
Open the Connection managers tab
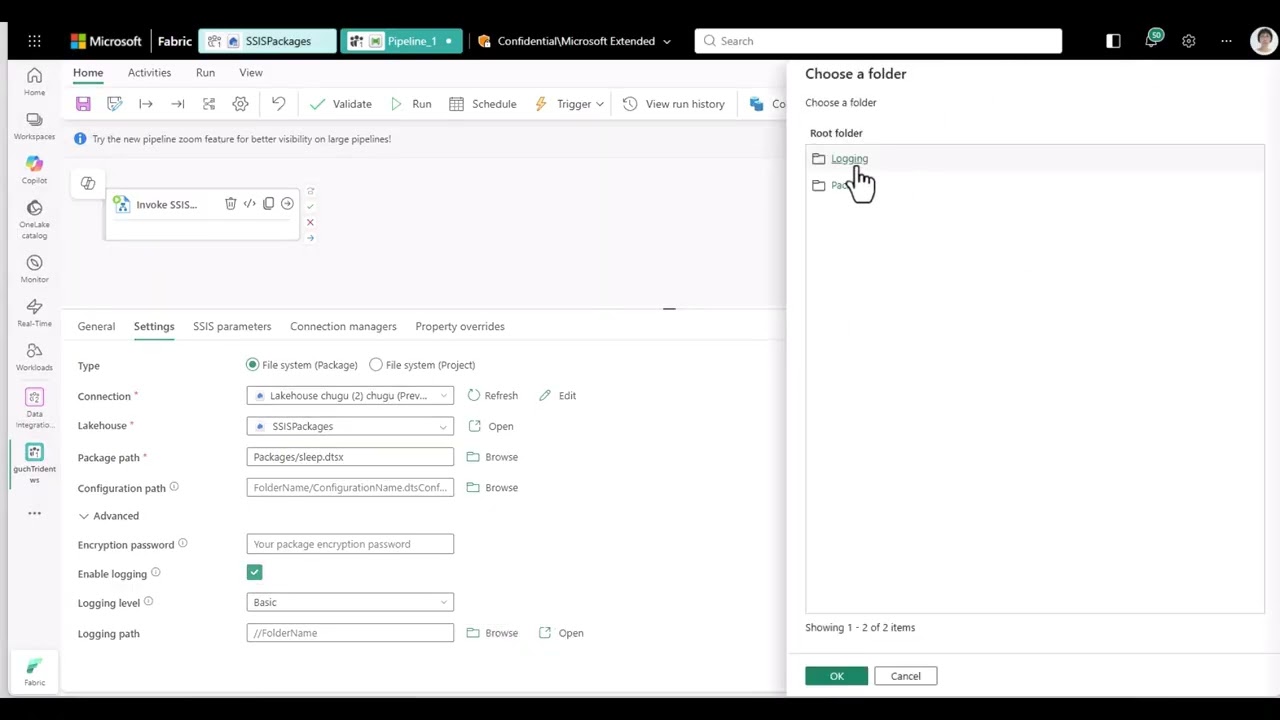[x=343, y=326]
